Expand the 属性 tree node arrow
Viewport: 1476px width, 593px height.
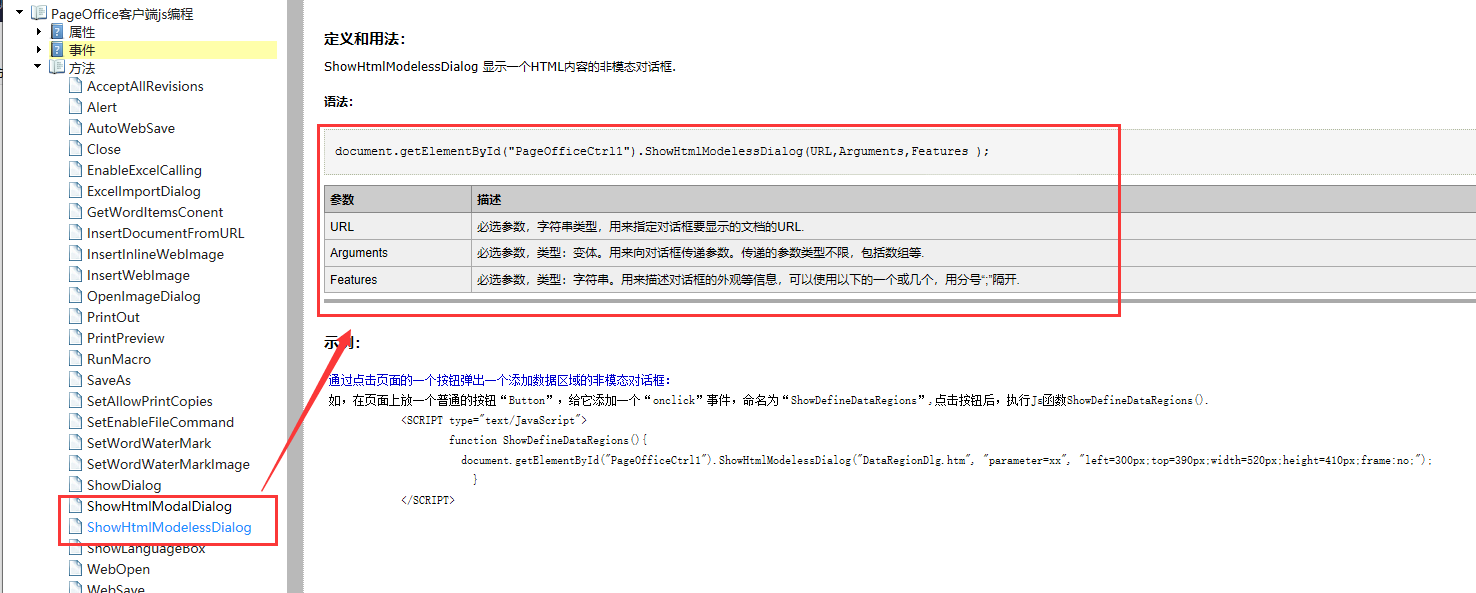[39, 31]
